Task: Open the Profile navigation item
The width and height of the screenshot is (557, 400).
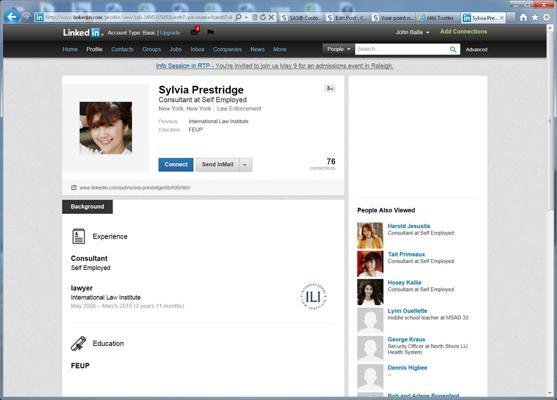Action: (x=94, y=49)
